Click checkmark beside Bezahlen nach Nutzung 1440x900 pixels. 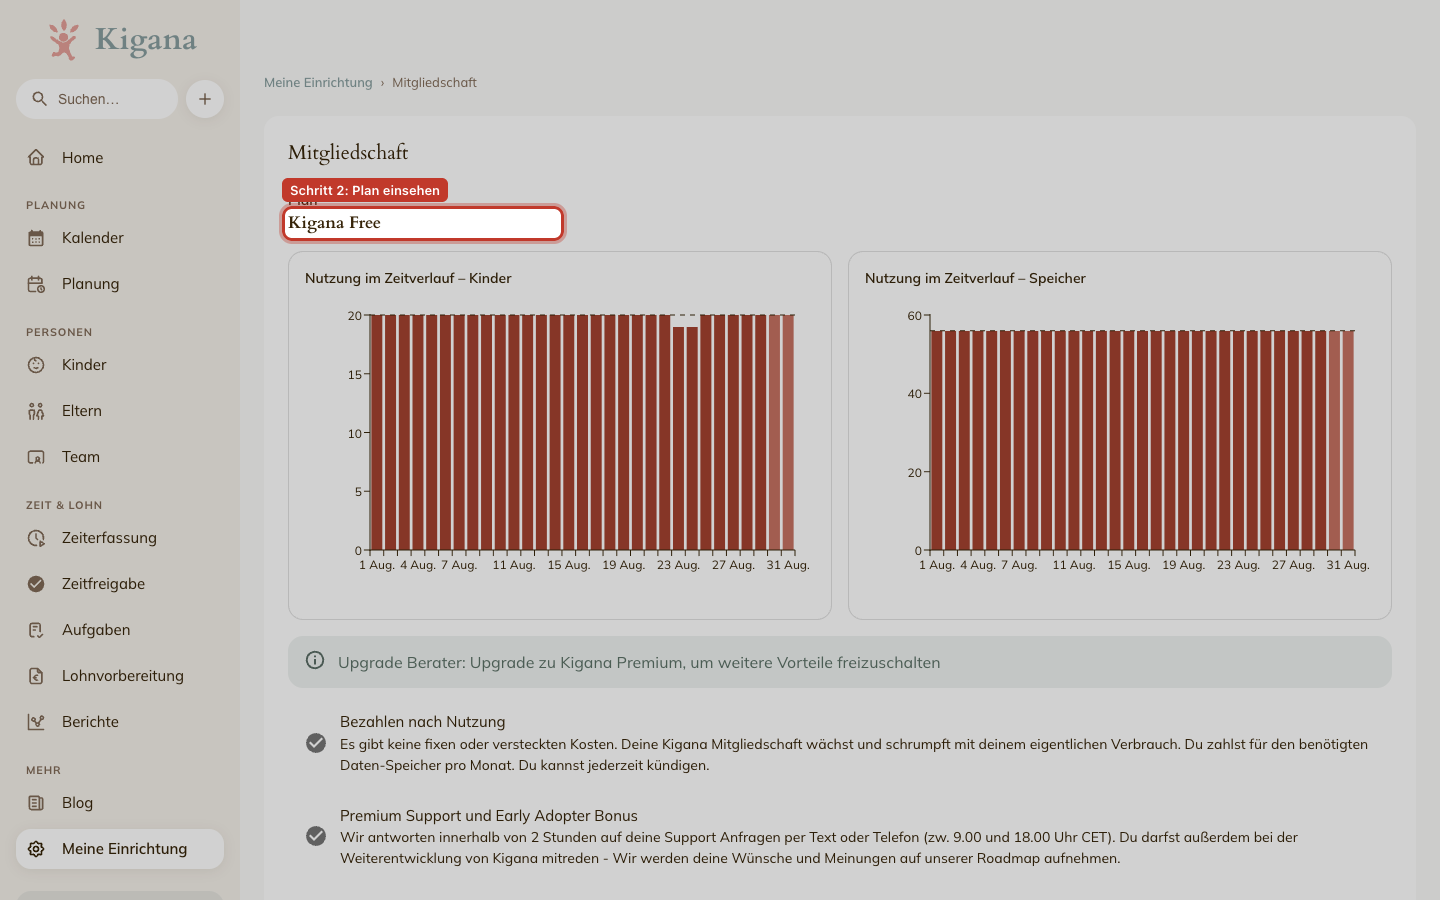pos(316,743)
